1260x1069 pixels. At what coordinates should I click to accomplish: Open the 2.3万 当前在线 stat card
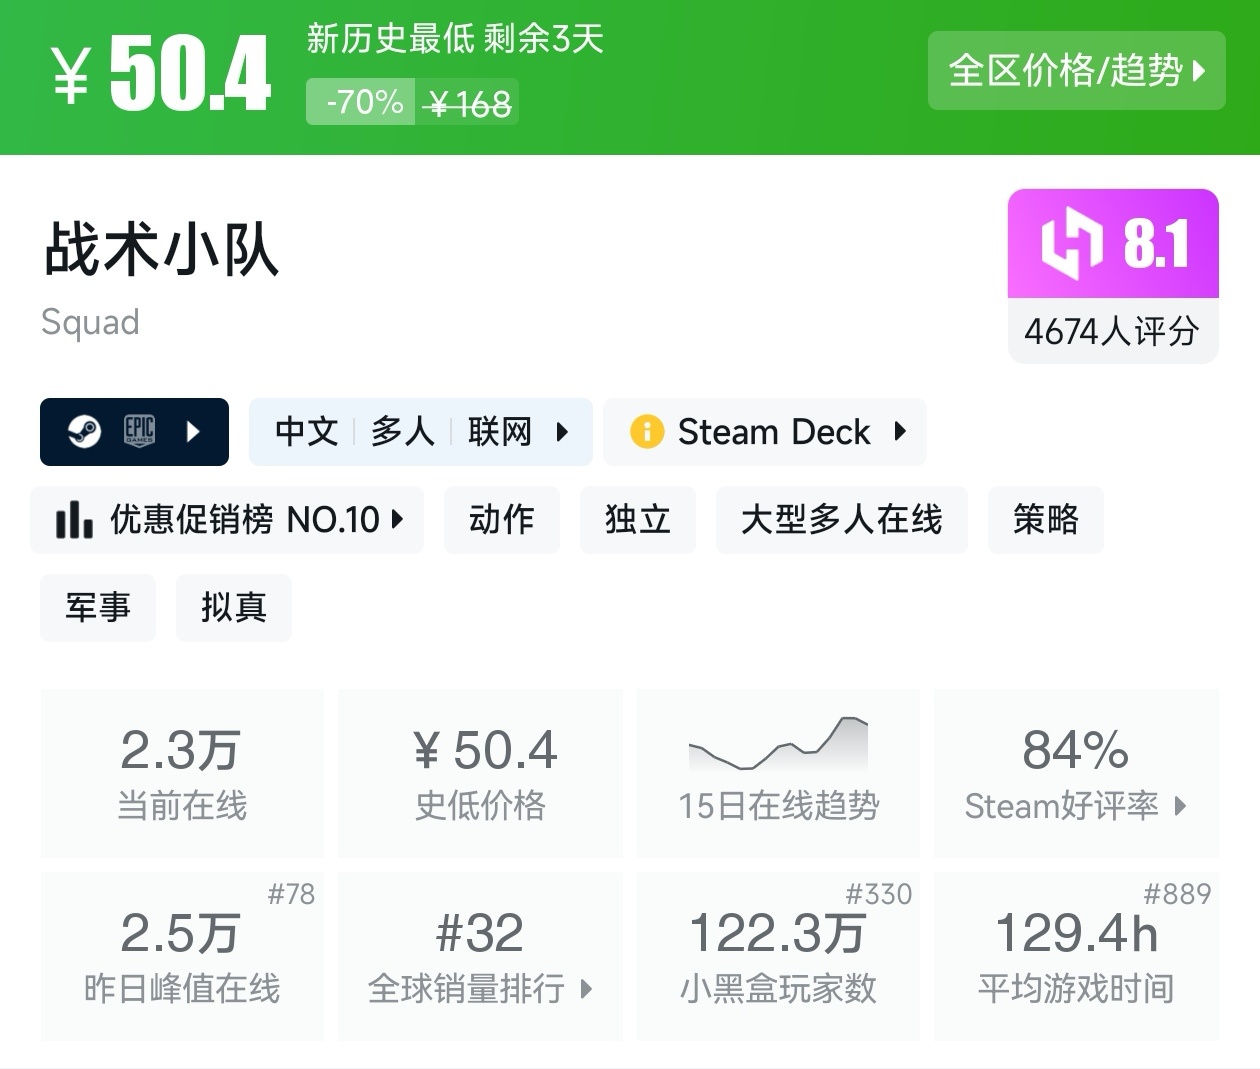coord(182,772)
